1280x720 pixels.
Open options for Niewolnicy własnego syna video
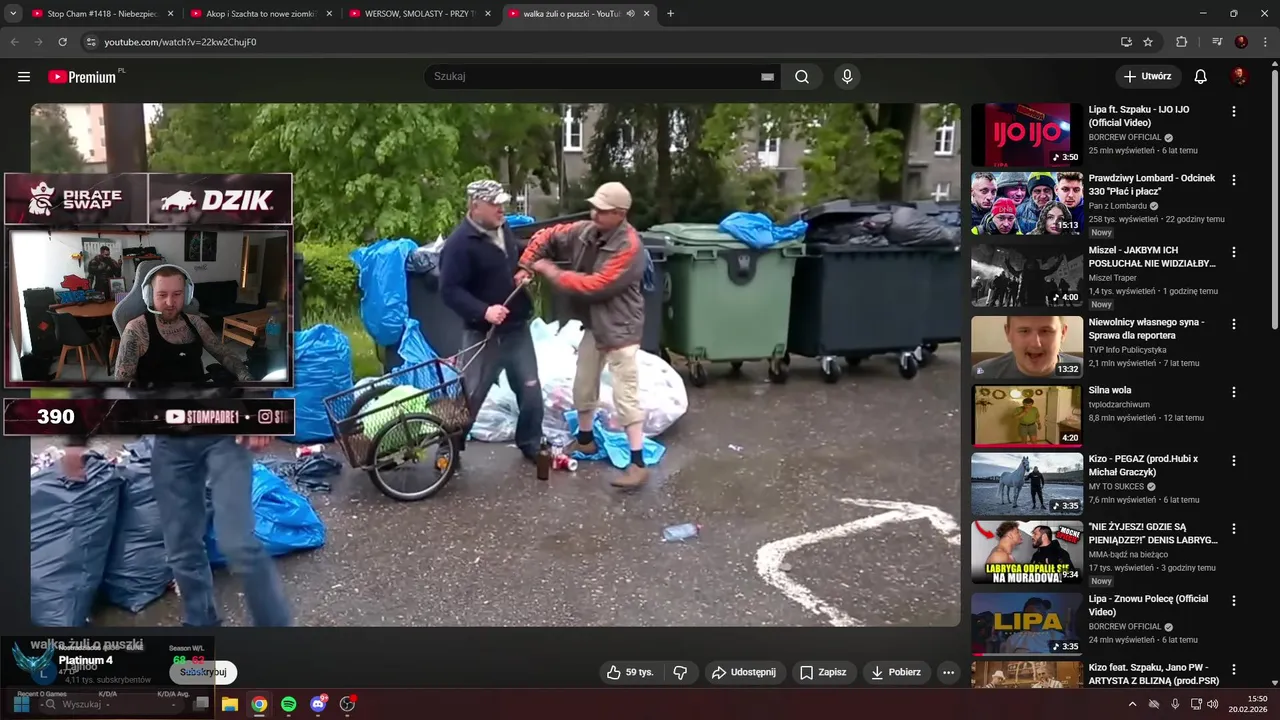[1234, 324]
